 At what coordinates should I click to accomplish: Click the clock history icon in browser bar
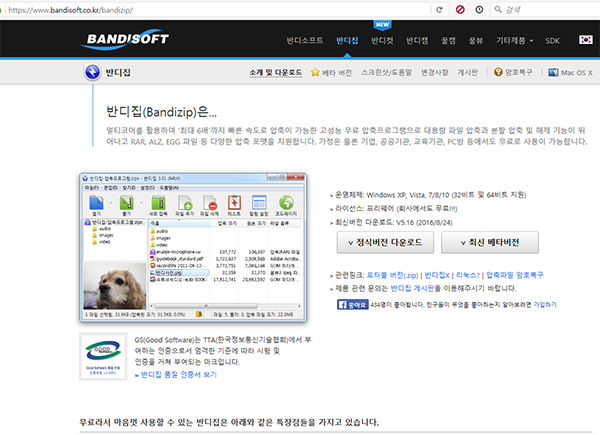(x=479, y=10)
